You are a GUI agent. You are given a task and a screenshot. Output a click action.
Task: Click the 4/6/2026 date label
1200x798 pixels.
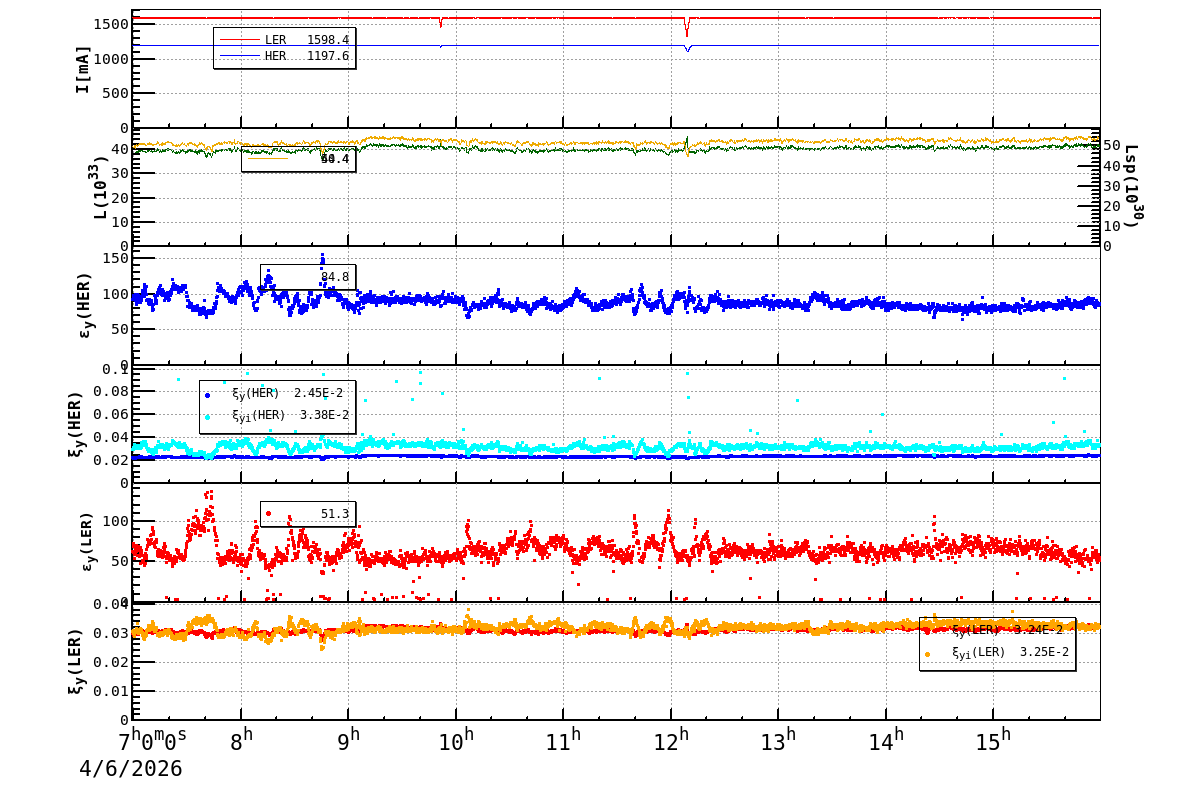[x=131, y=769]
